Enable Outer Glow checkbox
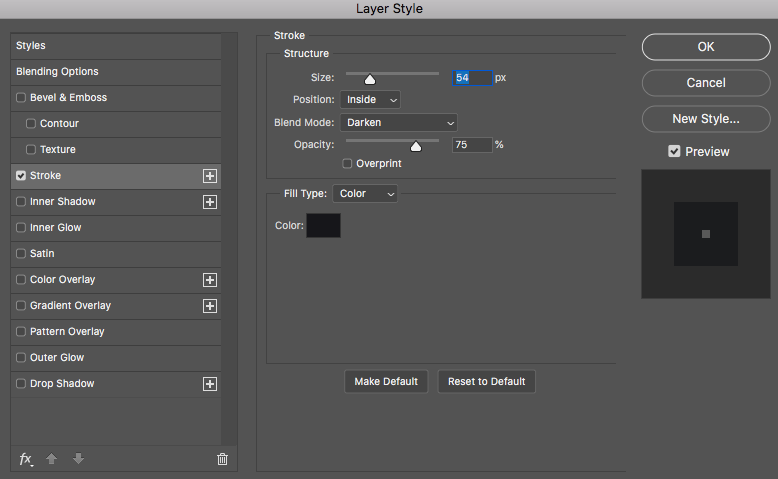Screen dimensions: 778x479 21,357
